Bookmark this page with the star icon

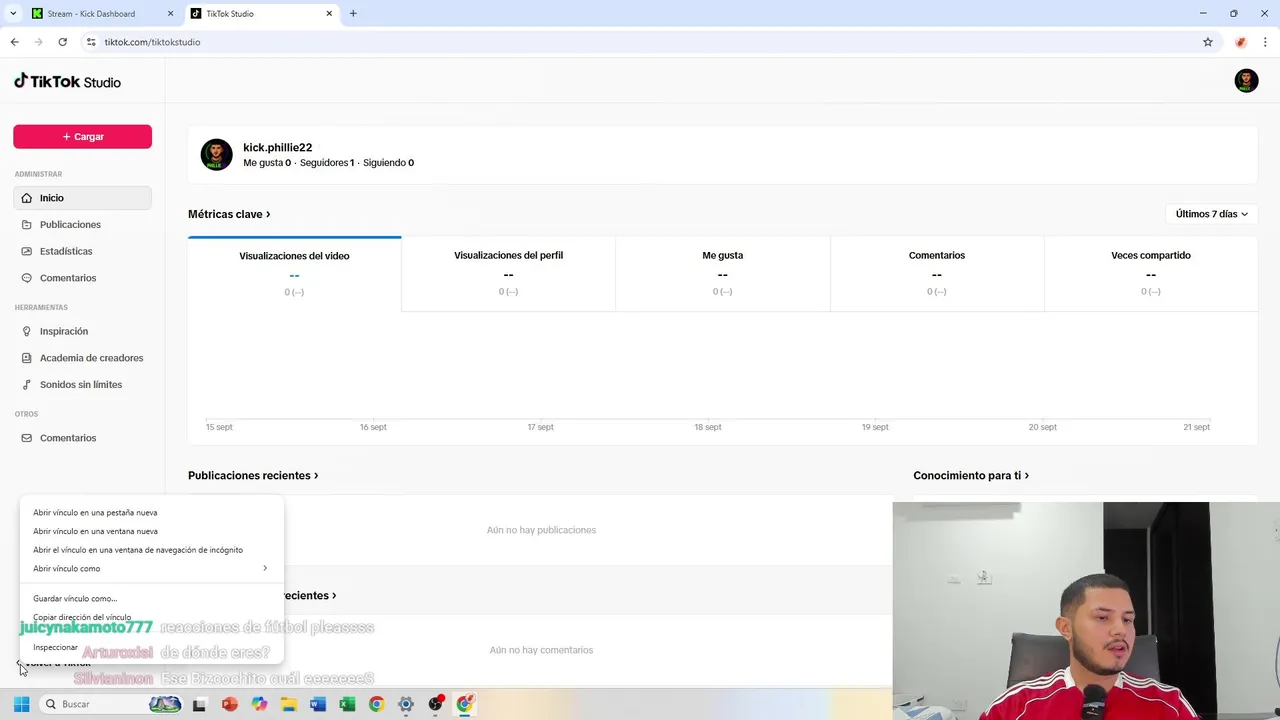click(1208, 42)
